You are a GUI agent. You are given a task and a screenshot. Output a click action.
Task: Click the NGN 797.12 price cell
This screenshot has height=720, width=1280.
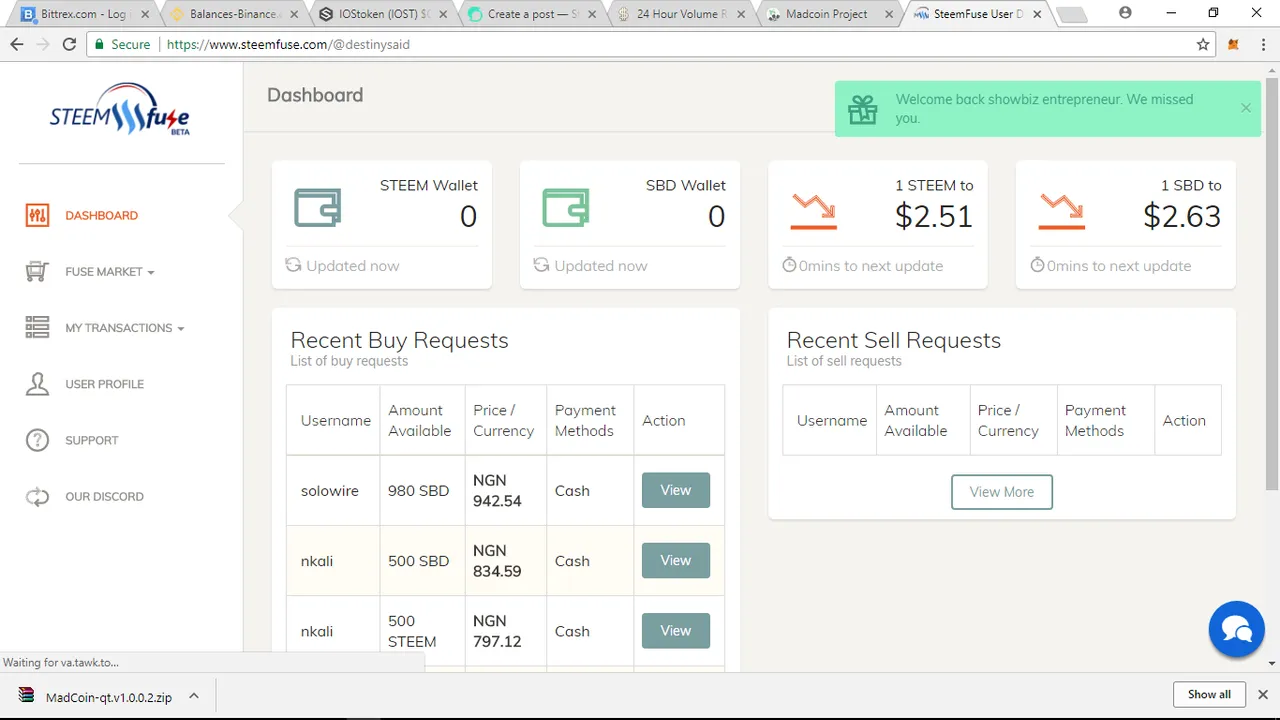click(506, 631)
